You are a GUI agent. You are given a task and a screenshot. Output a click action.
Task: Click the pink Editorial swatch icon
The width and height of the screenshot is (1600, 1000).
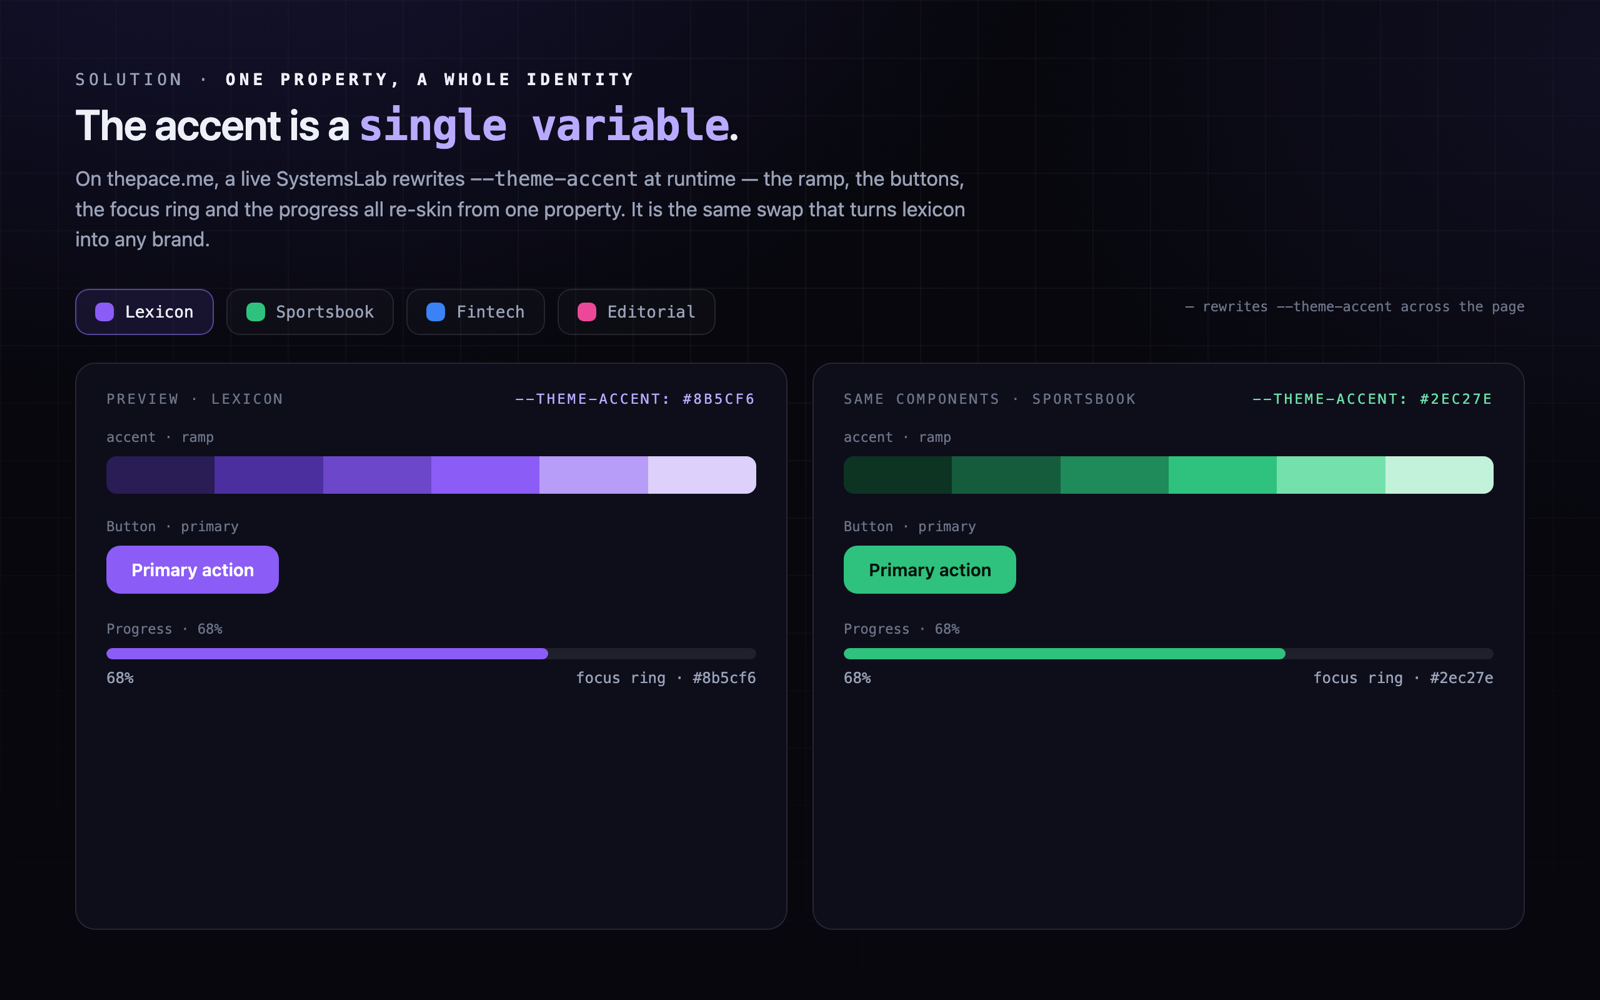(587, 312)
